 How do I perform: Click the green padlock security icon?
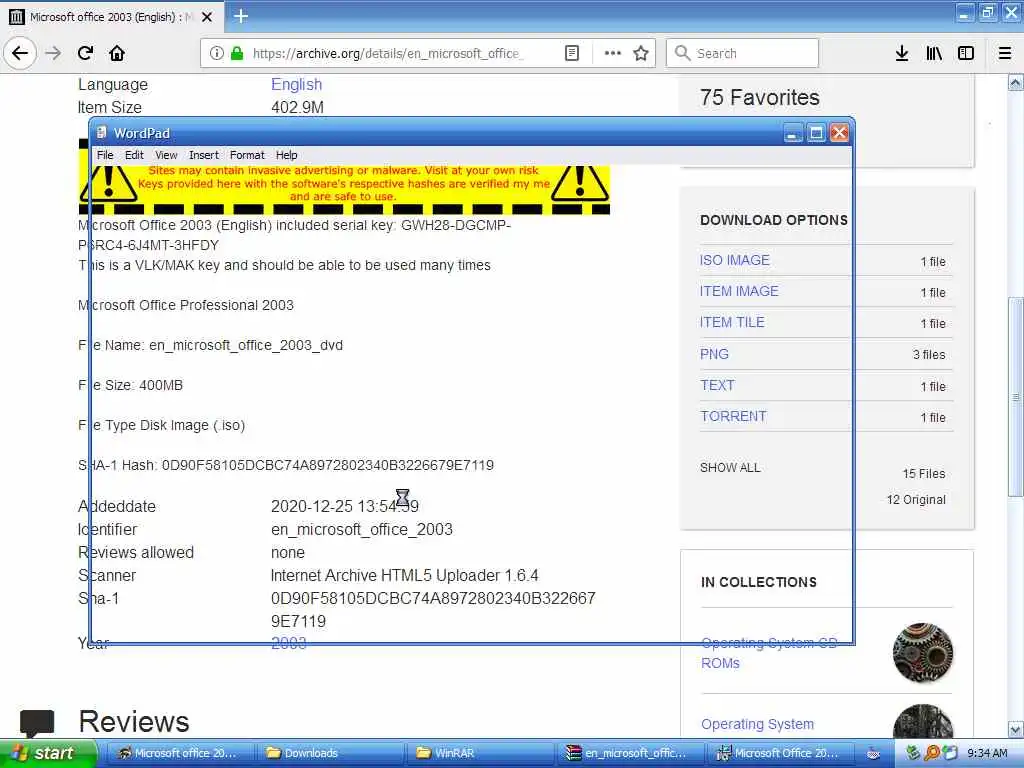(236, 53)
